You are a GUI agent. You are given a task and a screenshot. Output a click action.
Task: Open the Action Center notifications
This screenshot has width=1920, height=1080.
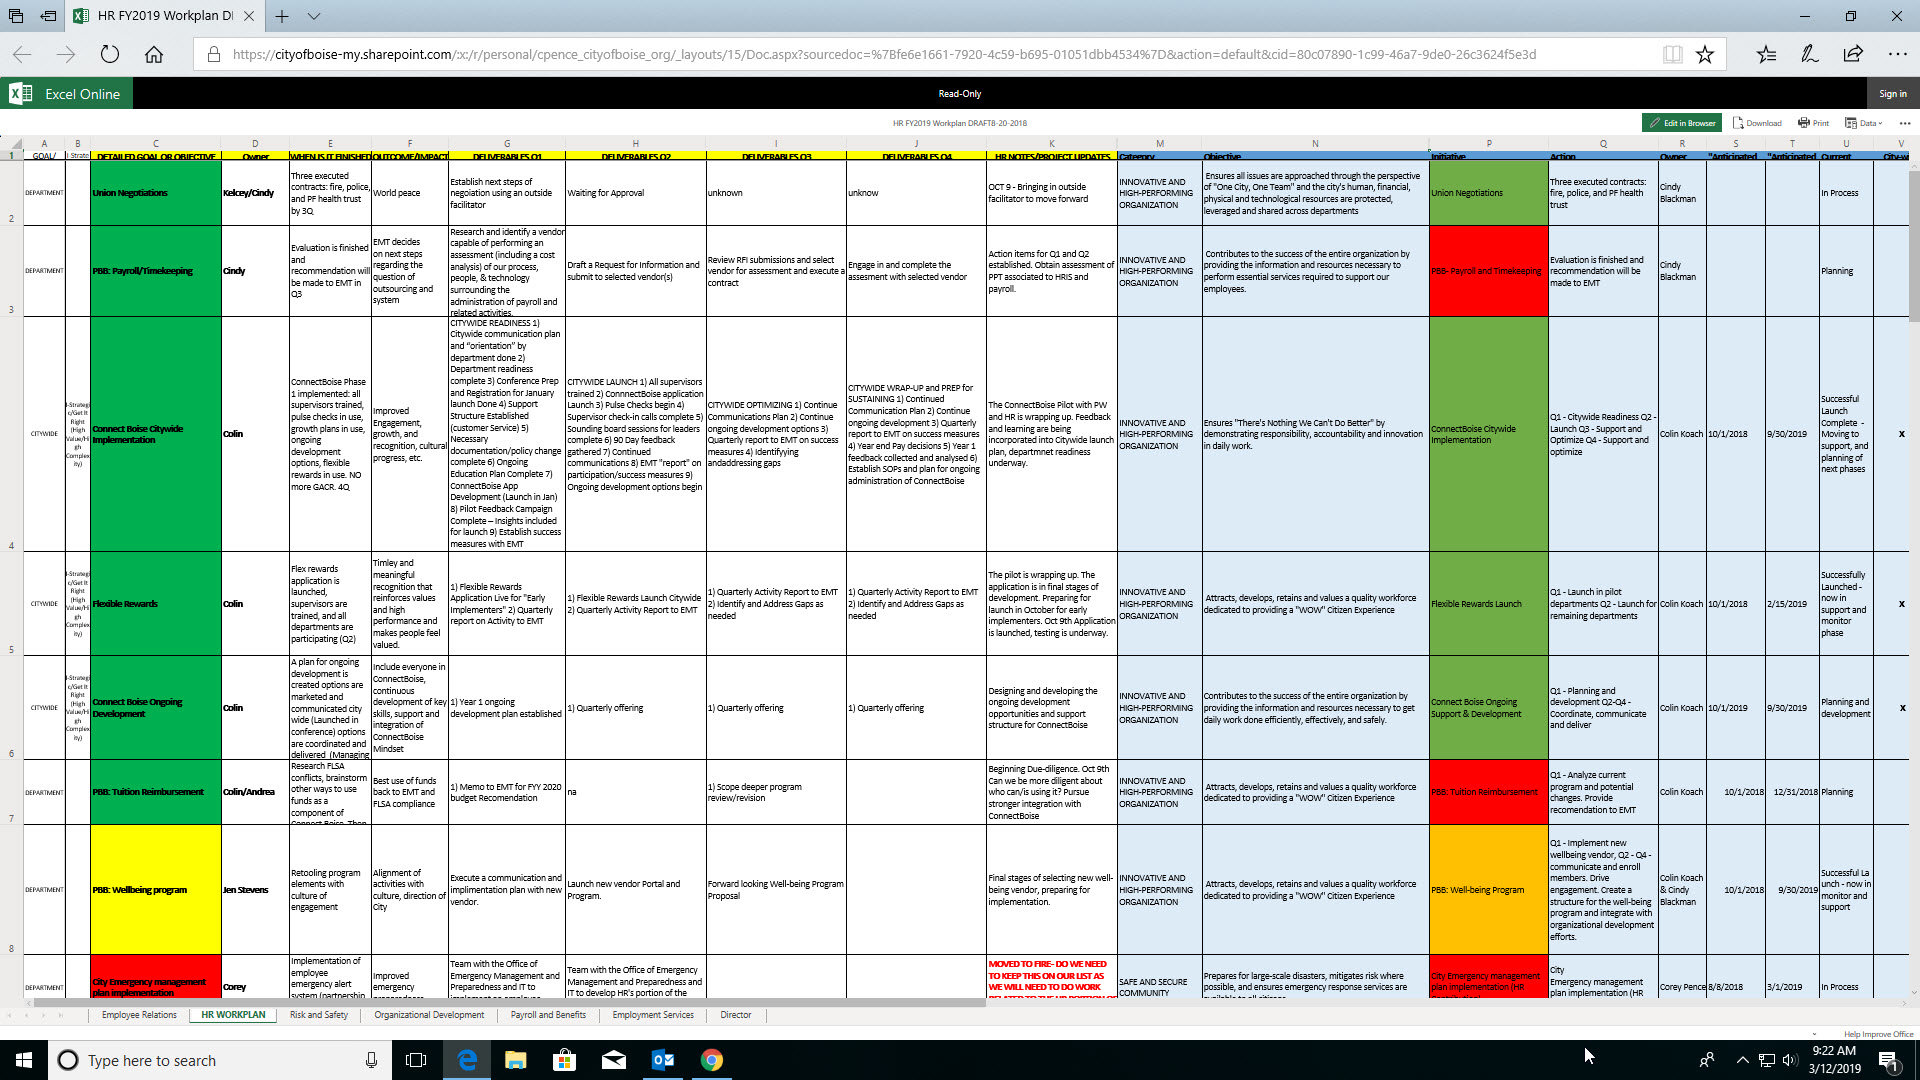1889,1060
